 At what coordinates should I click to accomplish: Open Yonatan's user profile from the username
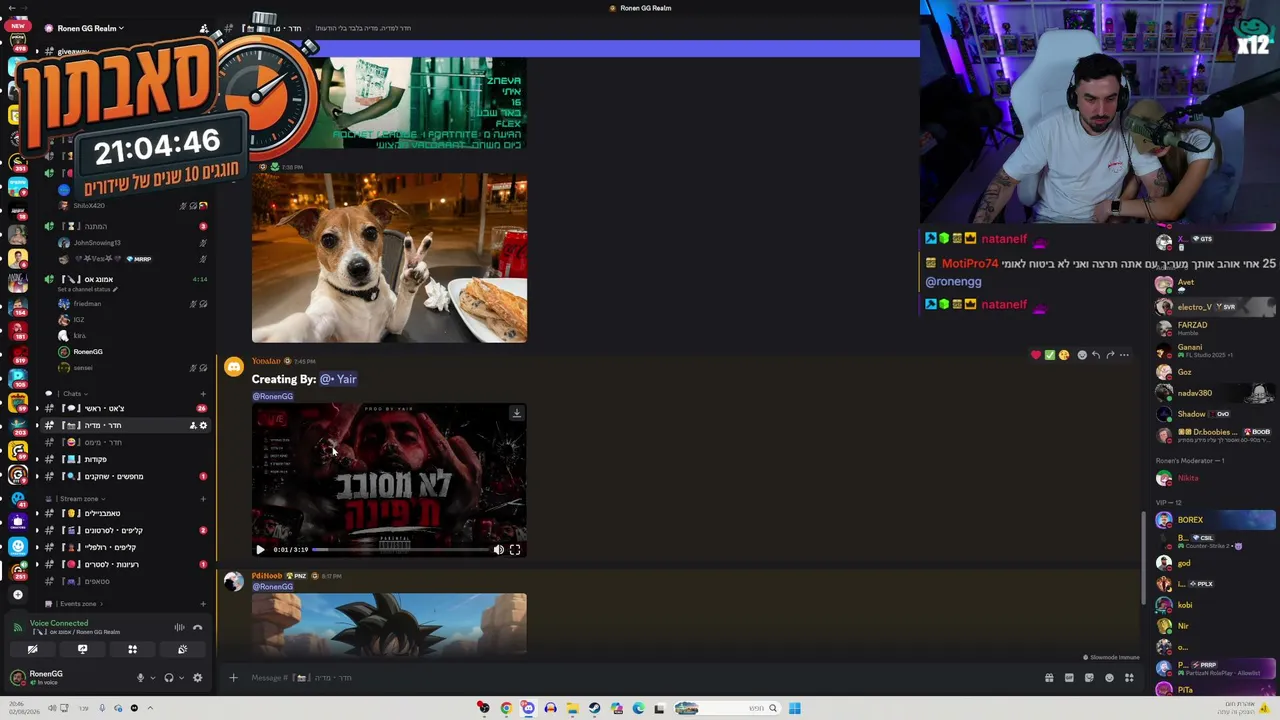click(x=266, y=361)
